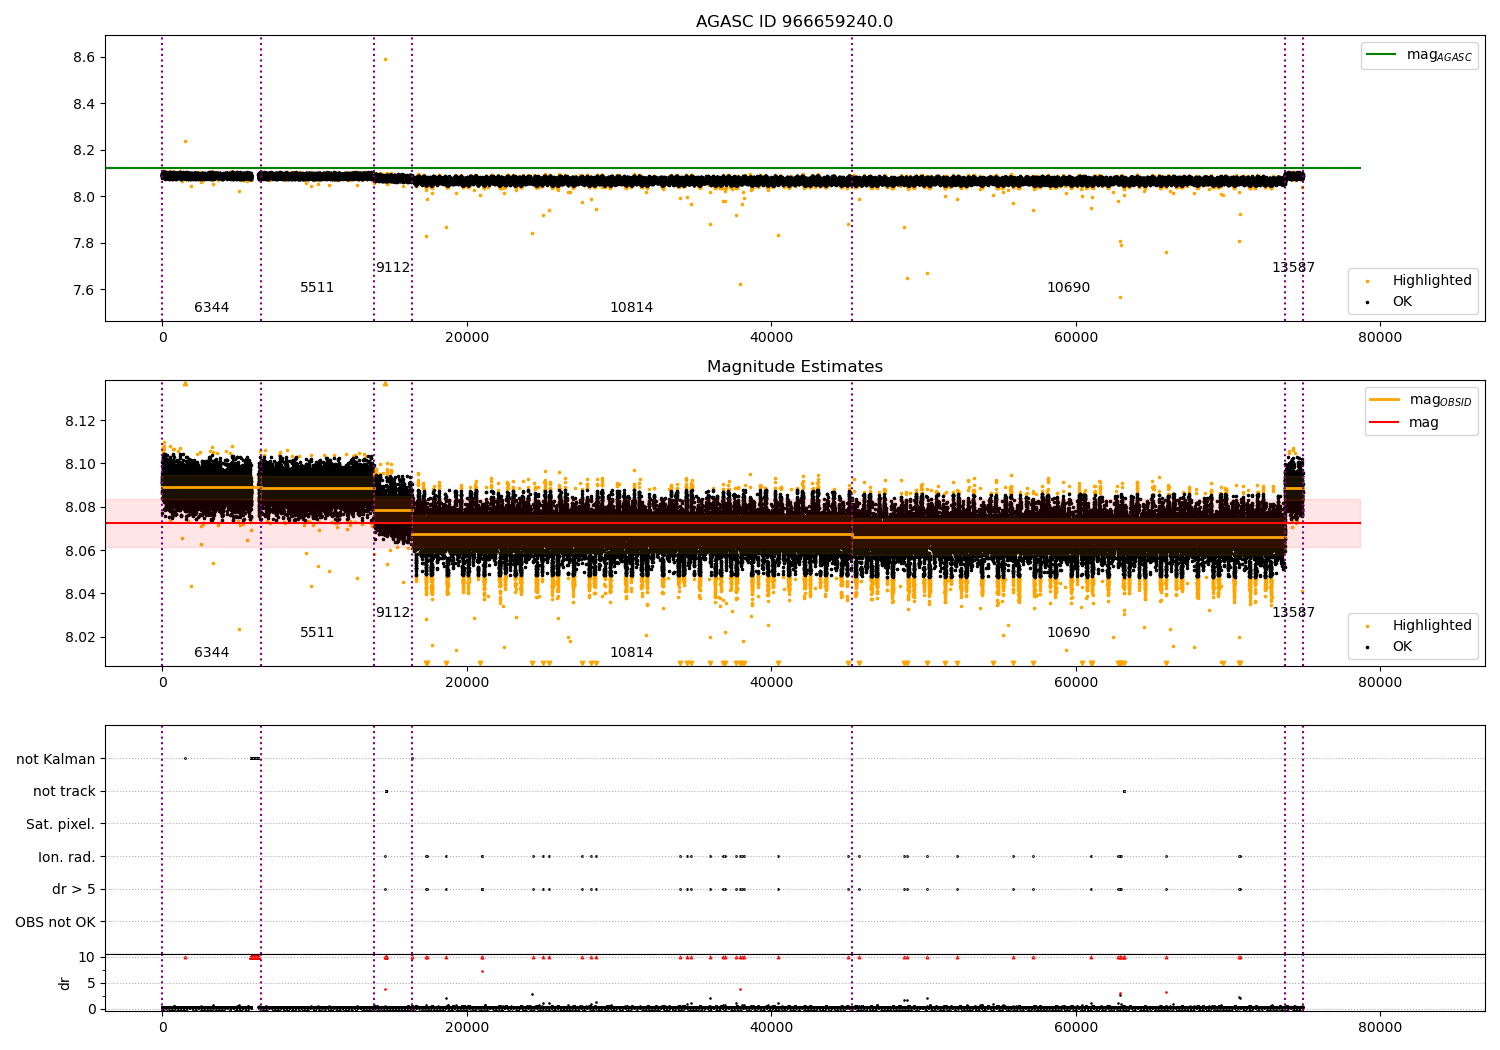Click obsid label 10814 in Magnitude Estimates plot
The height and width of the screenshot is (1050, 1500).
pyautogui.click(x=631, y=652)
